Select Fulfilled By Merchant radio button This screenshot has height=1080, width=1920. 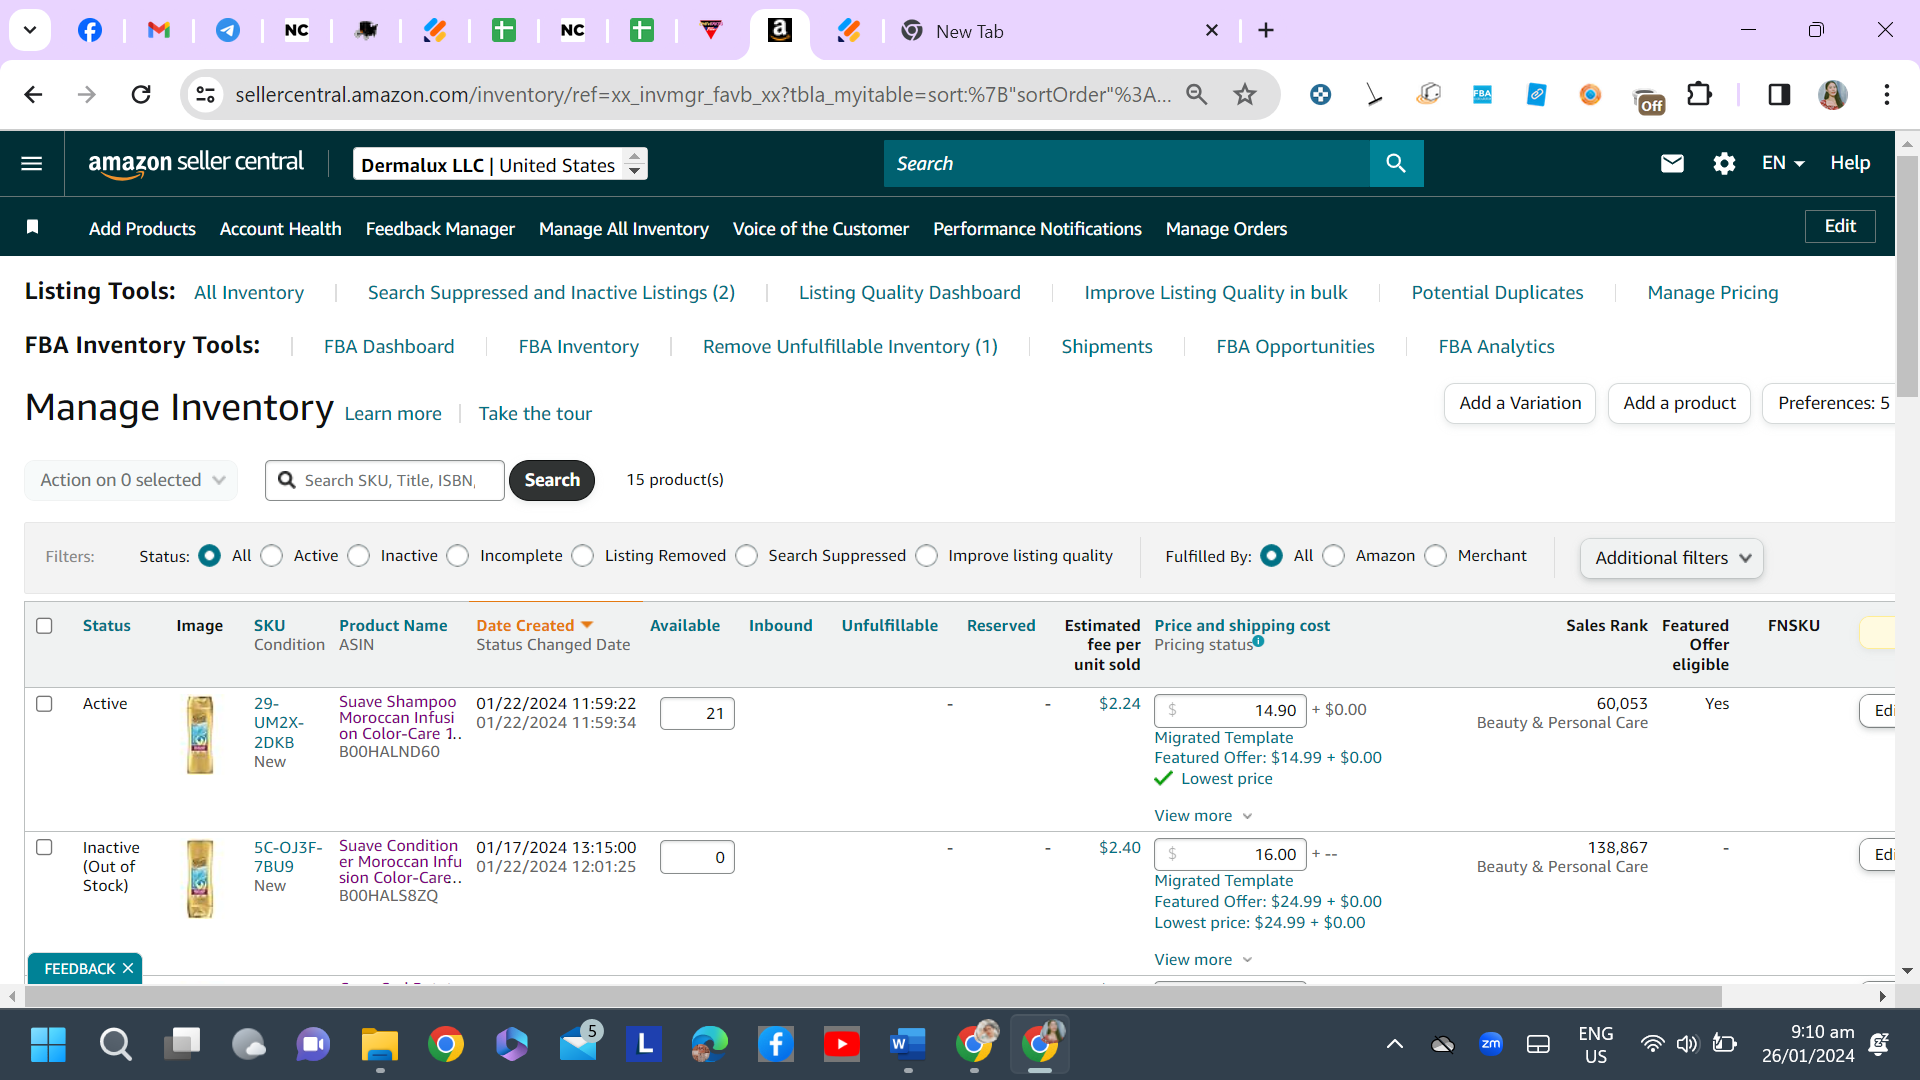1436,555
